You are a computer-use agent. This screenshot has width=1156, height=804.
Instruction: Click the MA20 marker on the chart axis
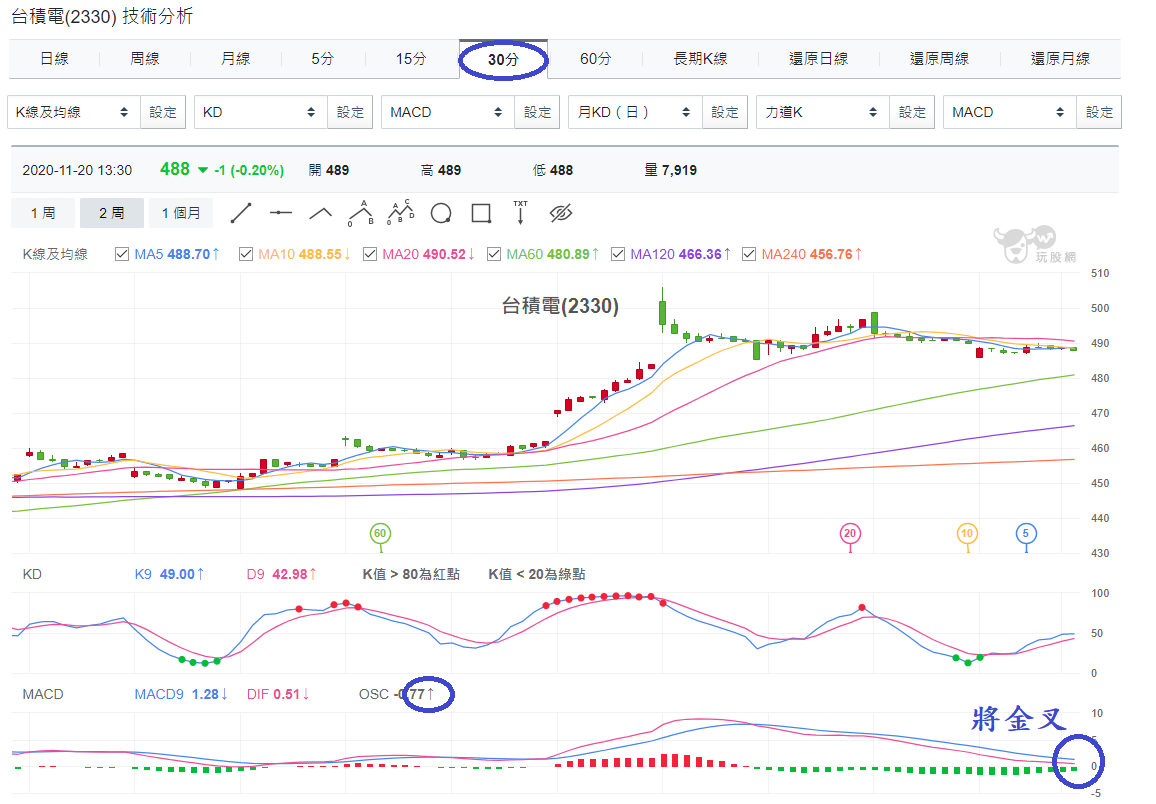pyautogui.click(x=850, y=534)
